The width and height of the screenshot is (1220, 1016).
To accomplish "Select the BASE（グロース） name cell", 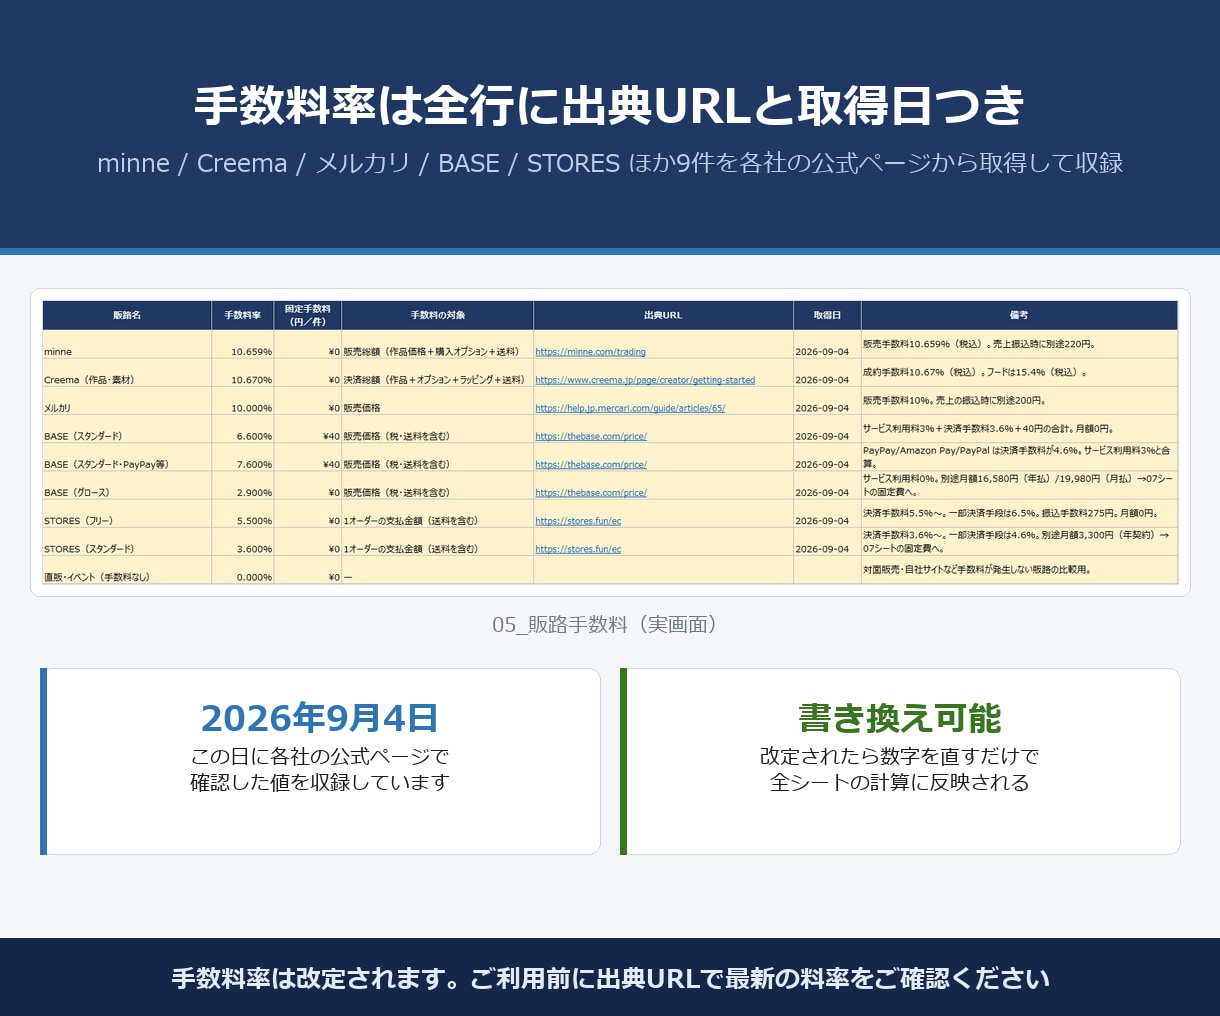I will pos(127,484).
